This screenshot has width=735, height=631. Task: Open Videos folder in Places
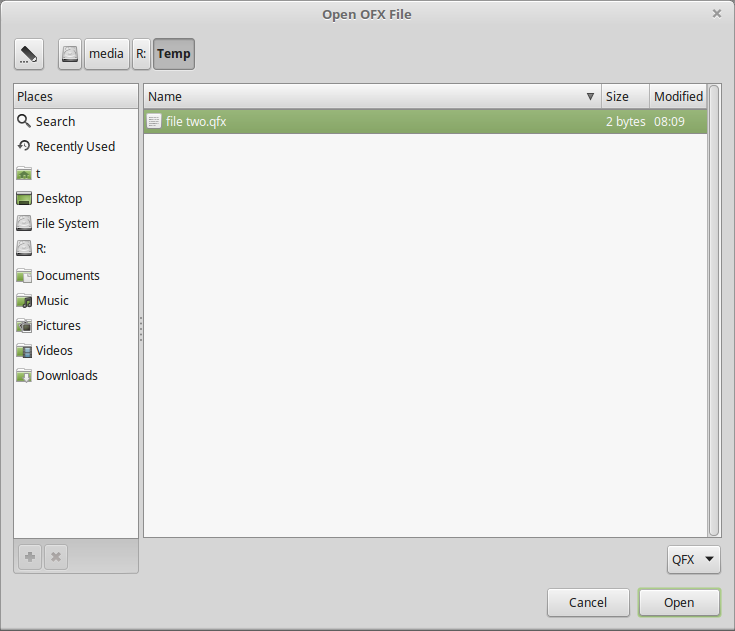click(76, 351)
